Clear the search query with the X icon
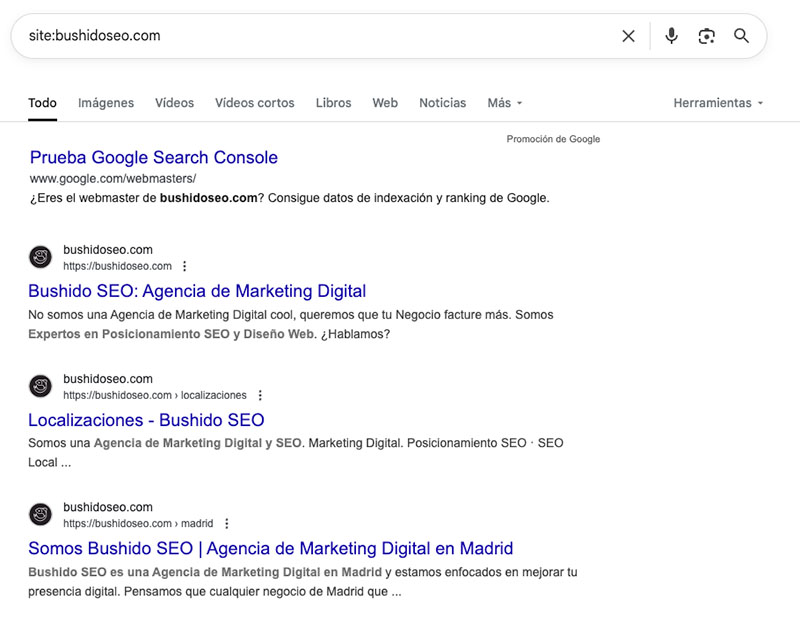Viewport: 800px width, 622px height. pos(628,36)
